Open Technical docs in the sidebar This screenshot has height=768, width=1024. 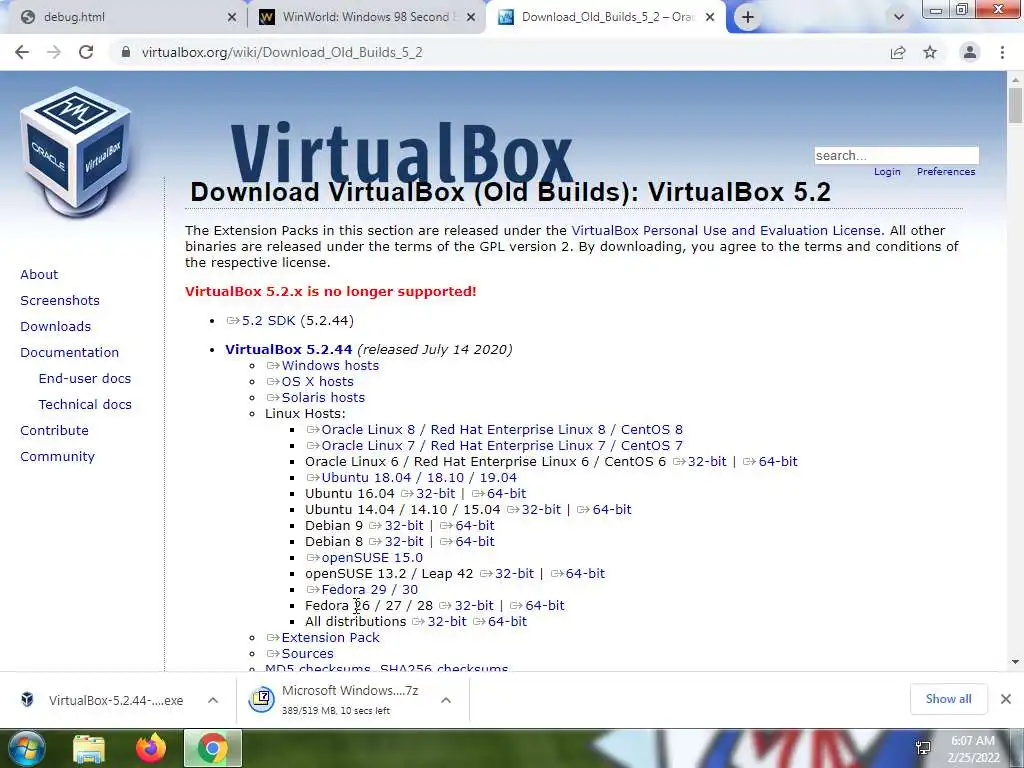click(x=85, y=405)
